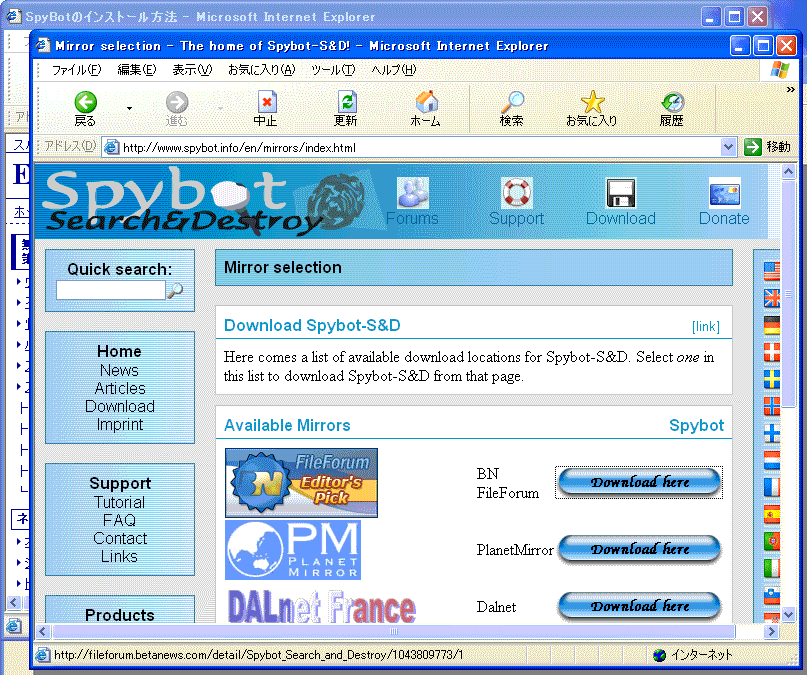This screenshot has height=675, width=807.
Task: Stop loading with the 中止 icon
Action: [267, 109]
